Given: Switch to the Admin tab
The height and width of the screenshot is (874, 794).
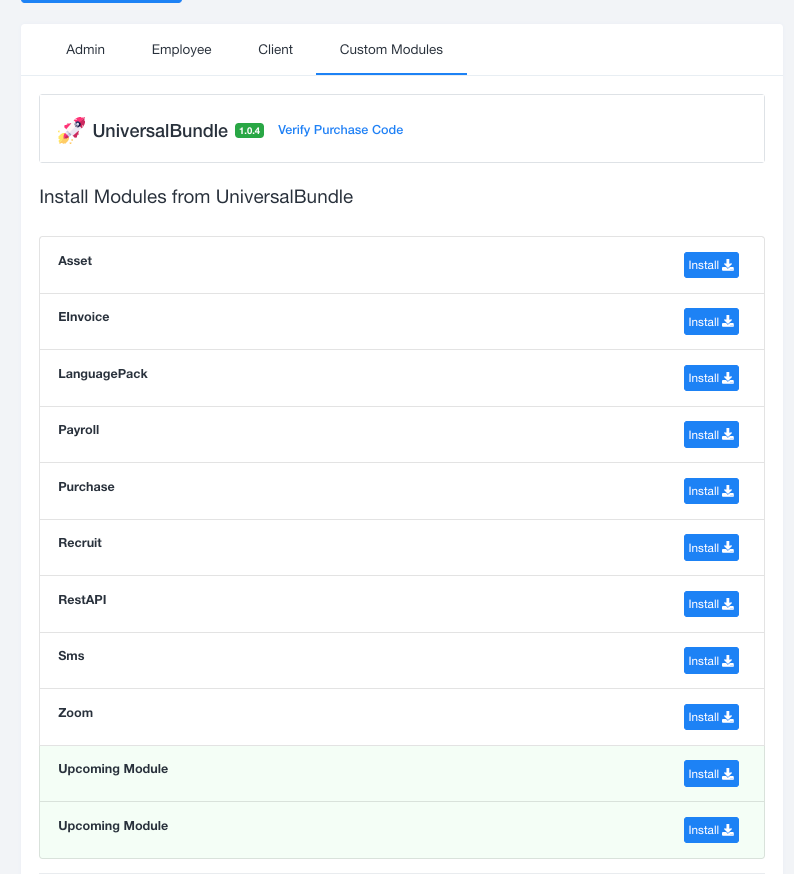Looking at the screenshot, I should coord(85,49).
